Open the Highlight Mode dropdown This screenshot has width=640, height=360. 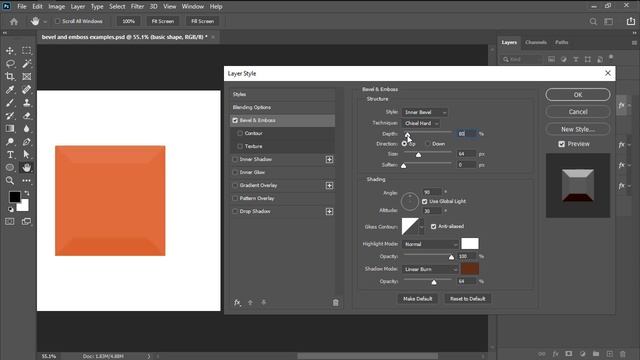tap(430, 244)
